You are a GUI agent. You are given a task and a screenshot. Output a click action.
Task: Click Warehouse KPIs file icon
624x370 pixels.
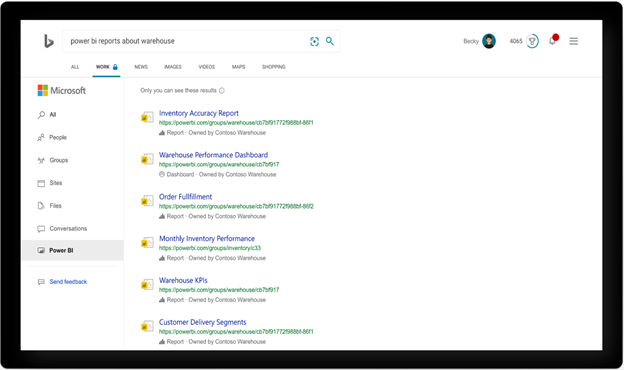[x=147, y=284]
